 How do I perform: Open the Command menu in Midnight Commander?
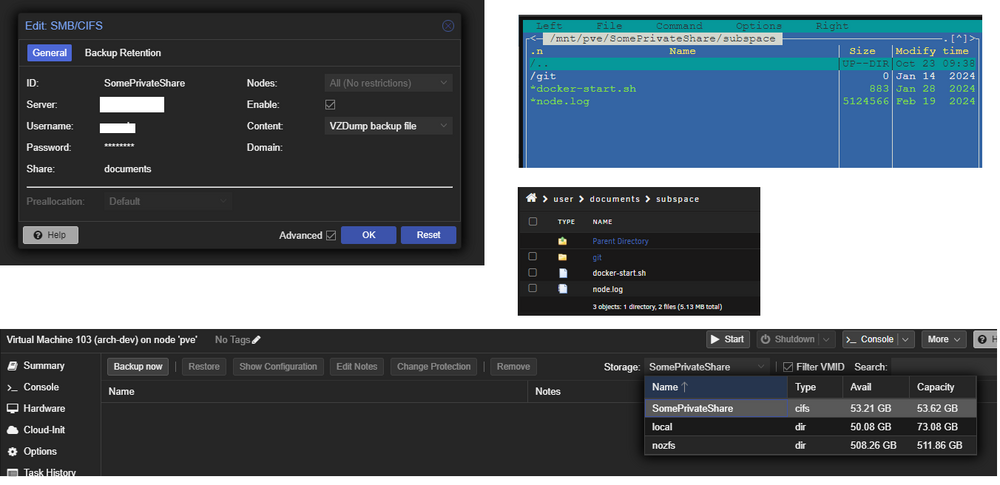(x=679, y=26)
